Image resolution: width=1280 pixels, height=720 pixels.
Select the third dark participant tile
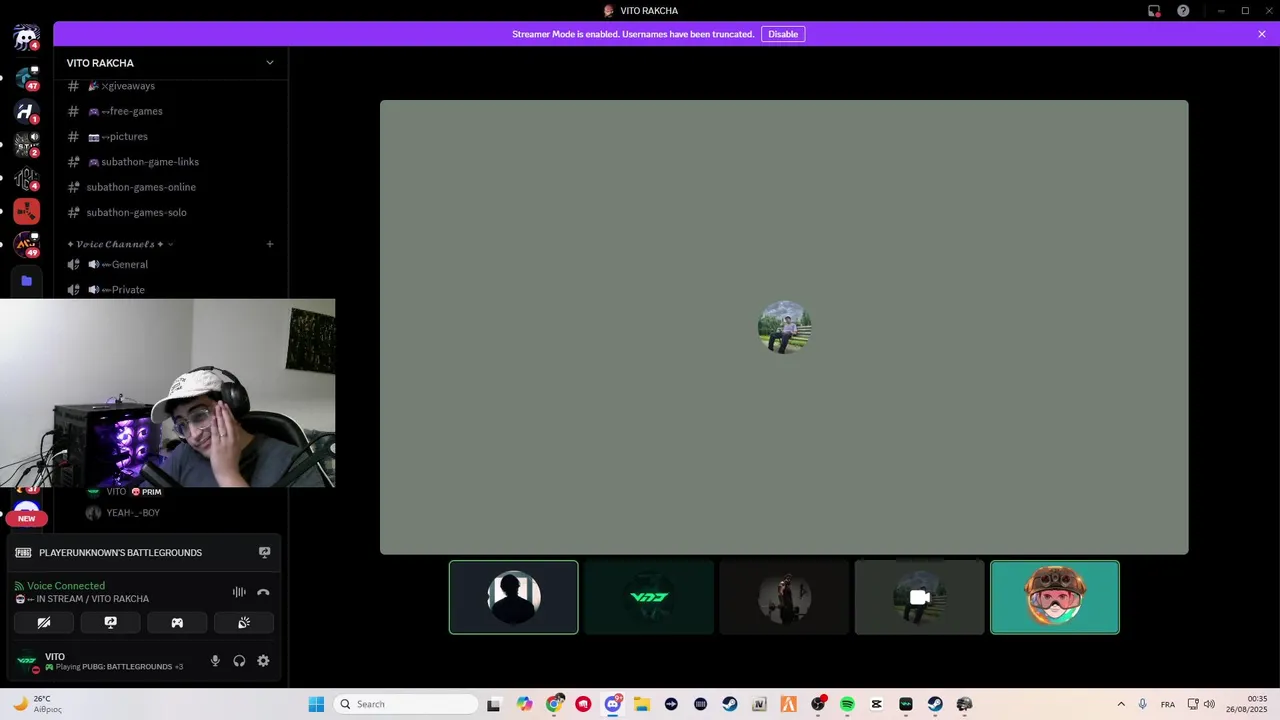click(x=784, y=597)
